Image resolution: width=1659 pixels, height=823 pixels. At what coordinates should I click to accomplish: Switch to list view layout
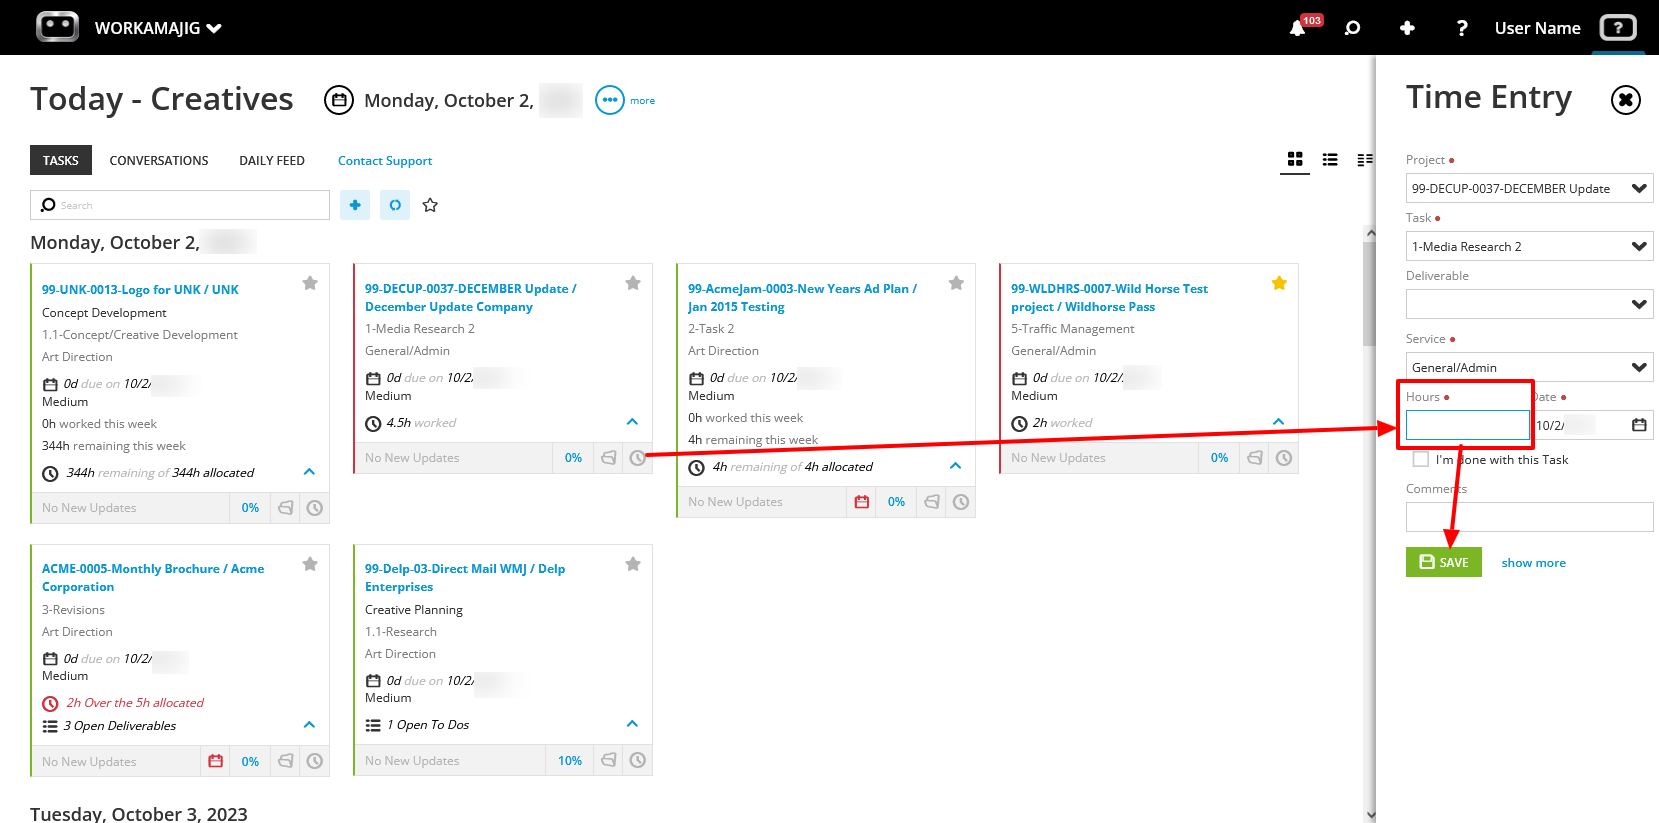point(1330,159)
